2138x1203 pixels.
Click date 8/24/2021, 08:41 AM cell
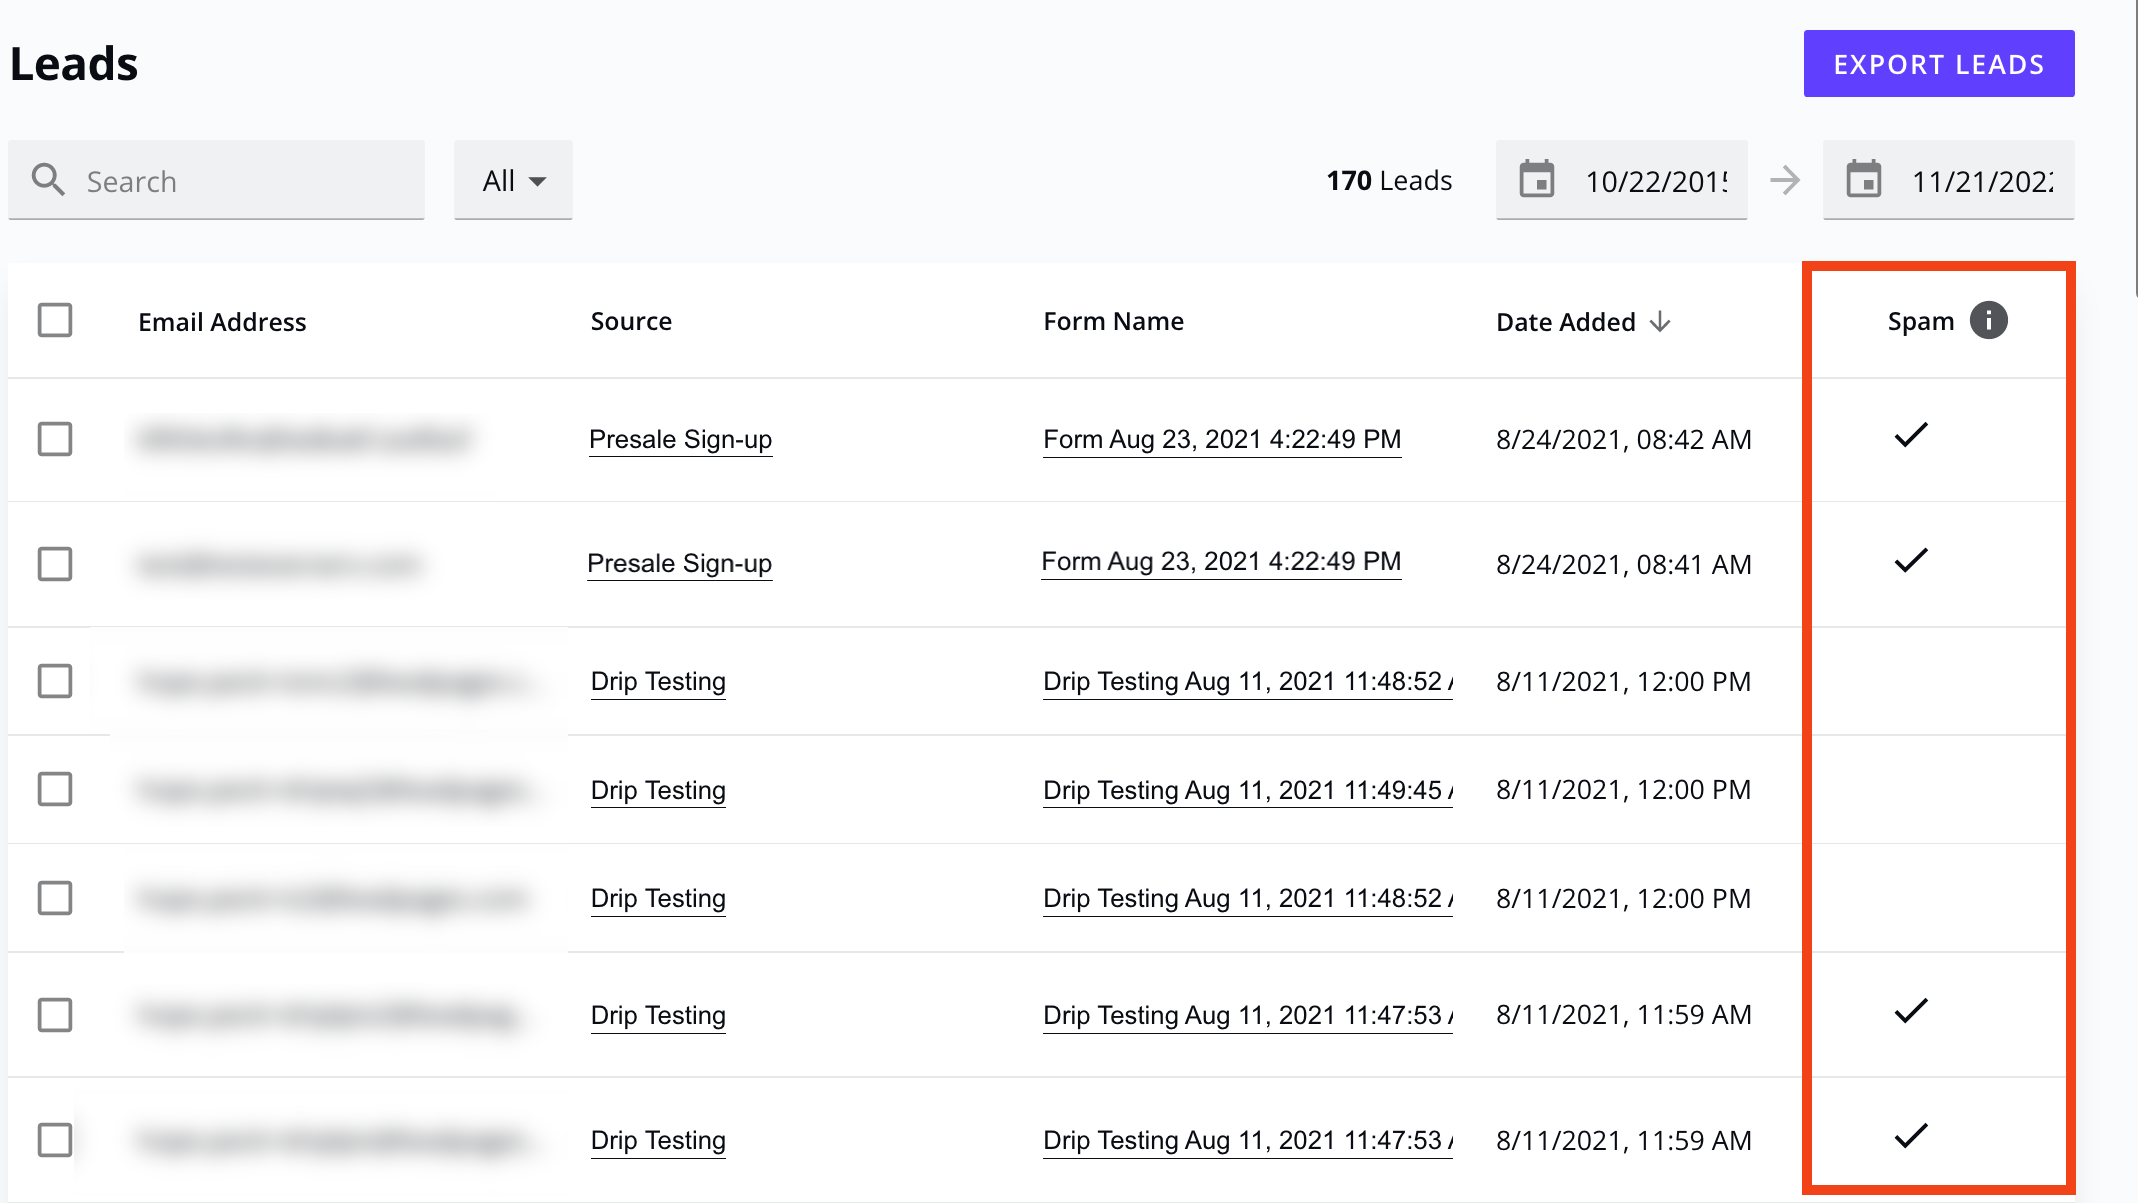(x=1624, y=565)
